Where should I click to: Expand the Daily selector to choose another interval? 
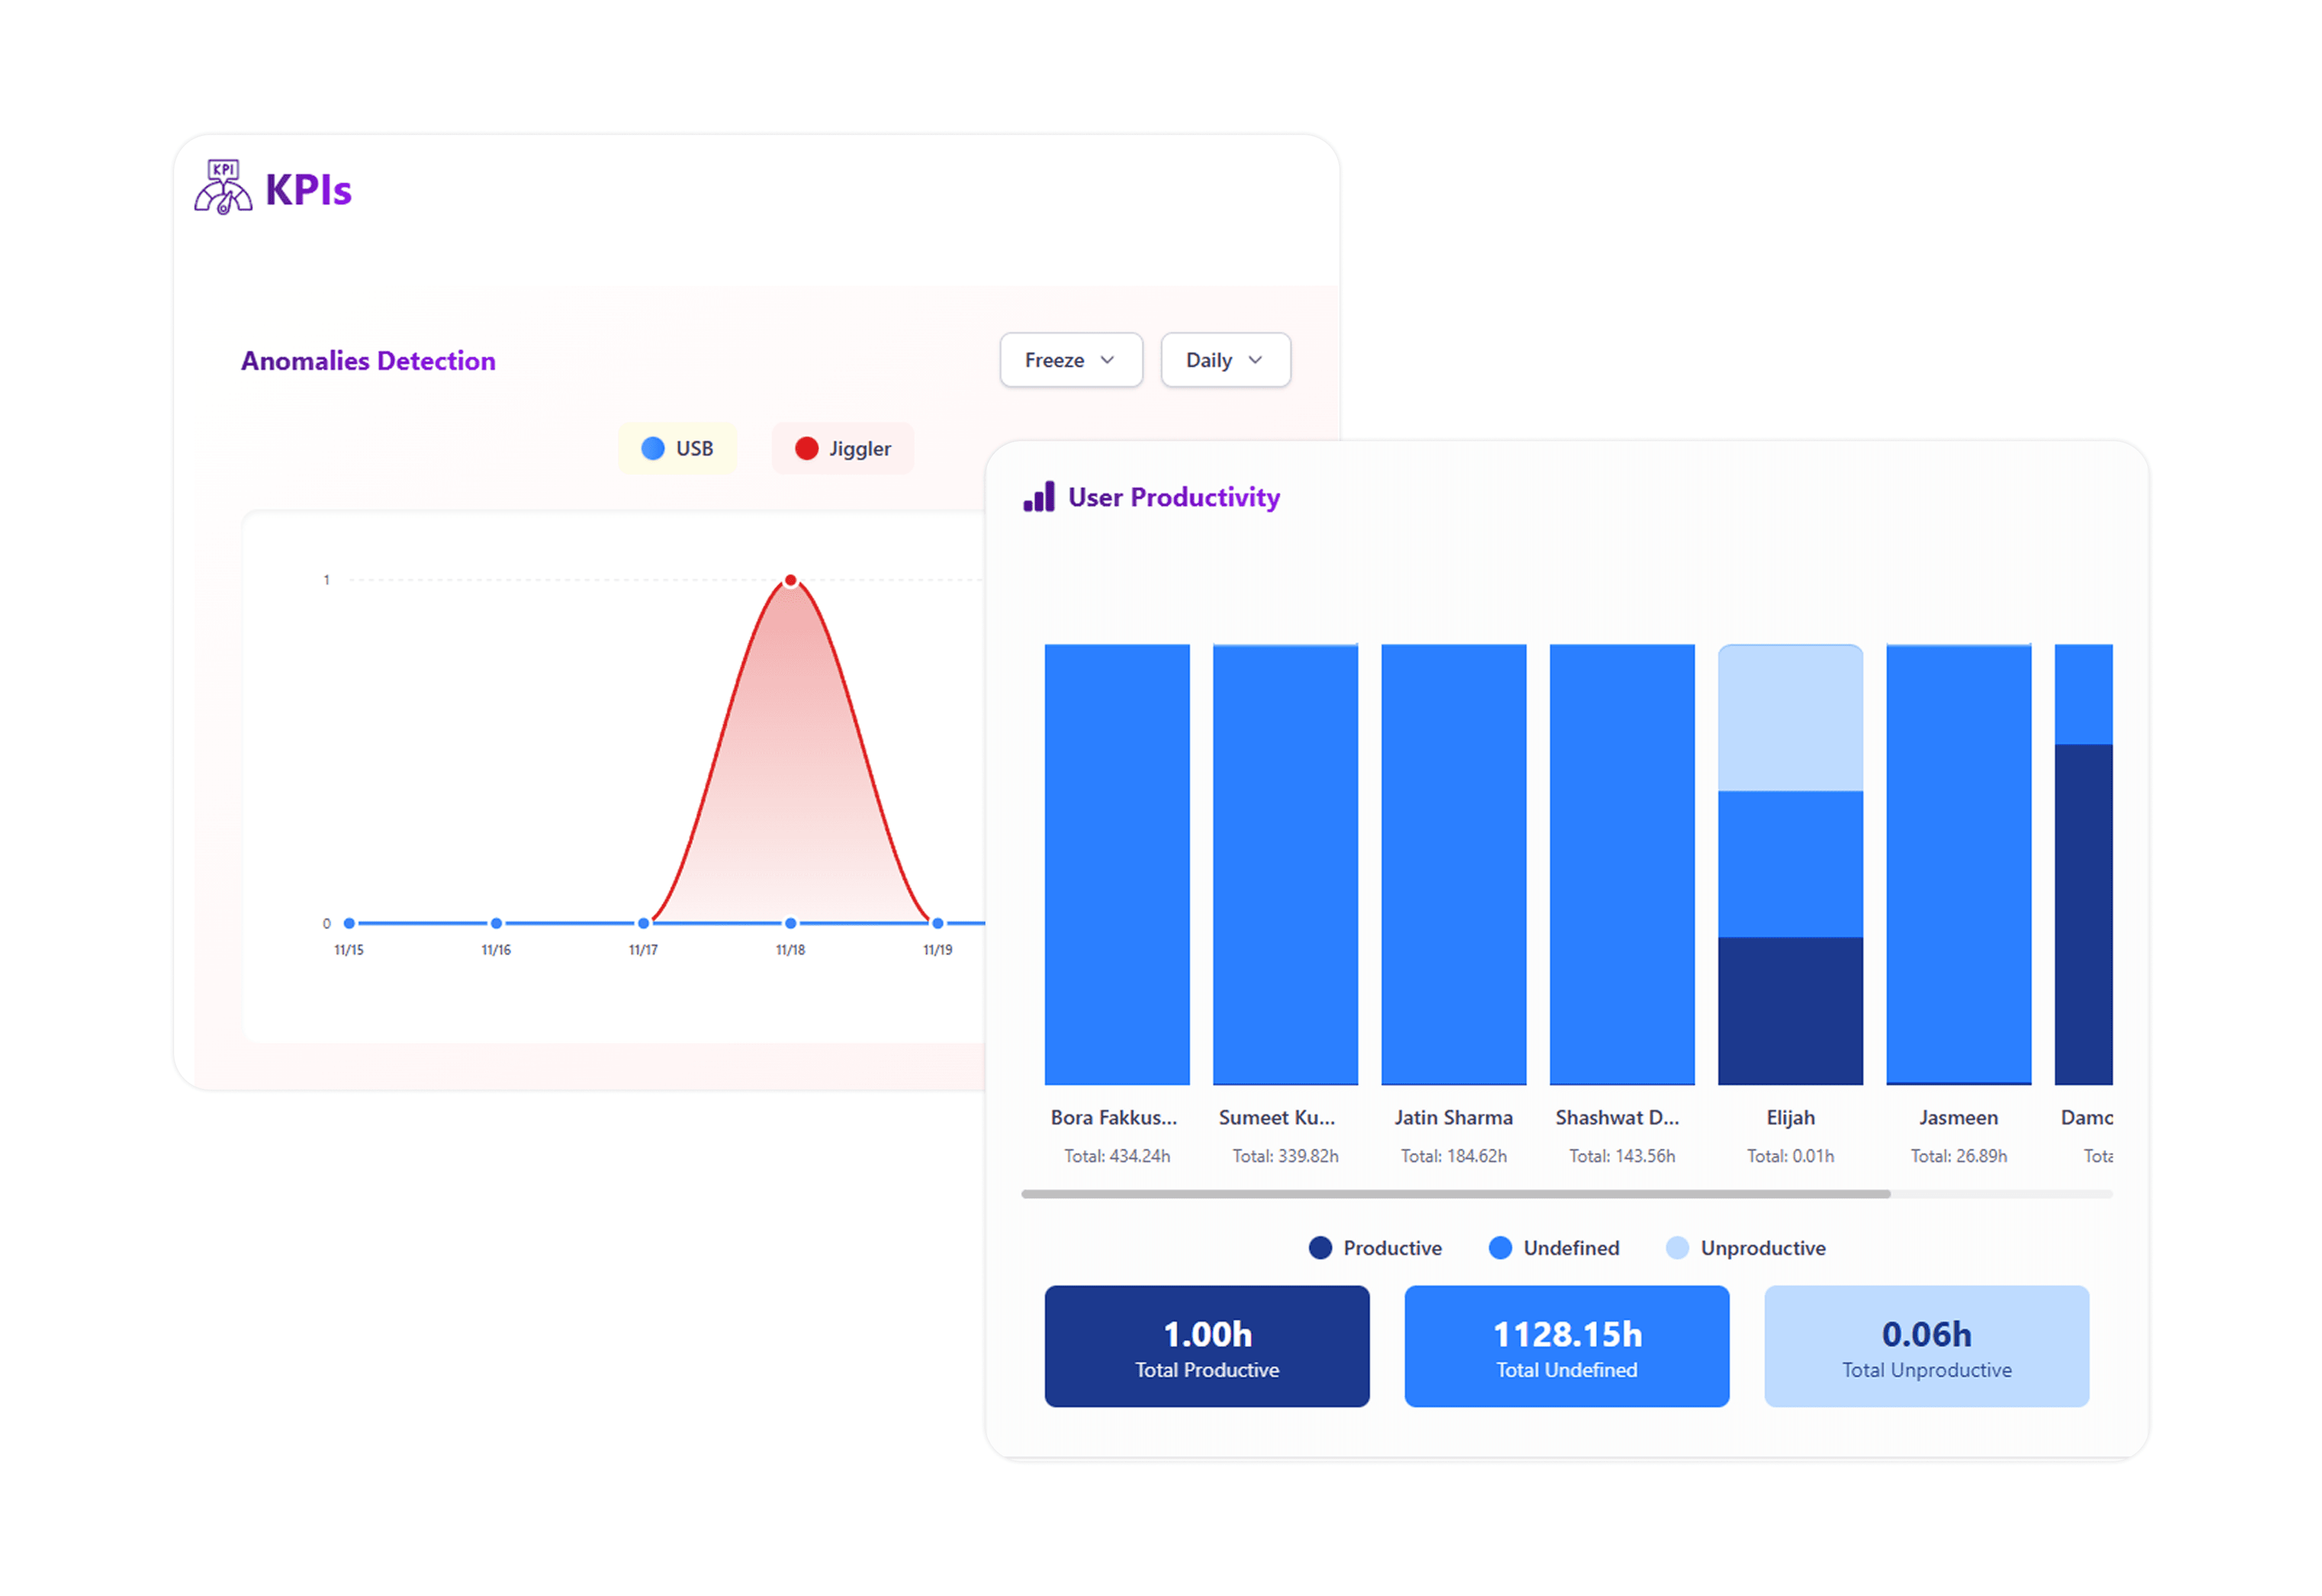click(1225, 360)
